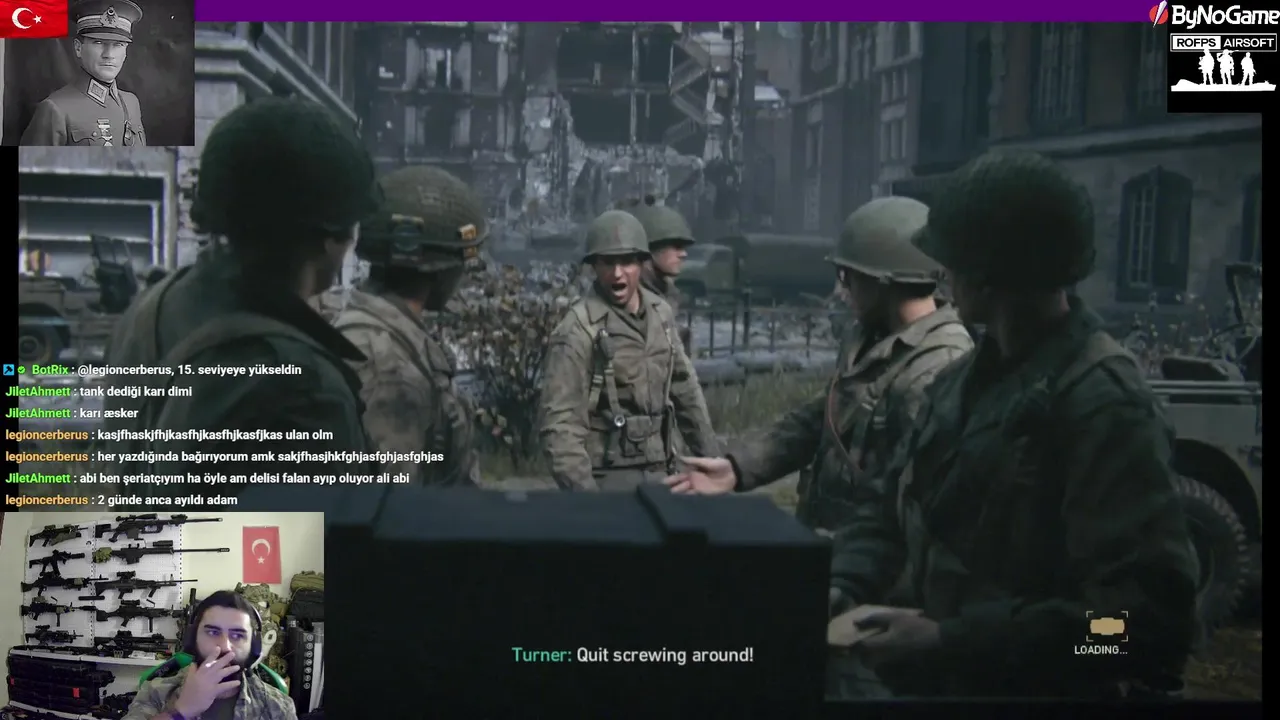Click the Turkish flag on the webcam wall
This screenshot has width=1280, height=720.
click(x=261, y=554)
